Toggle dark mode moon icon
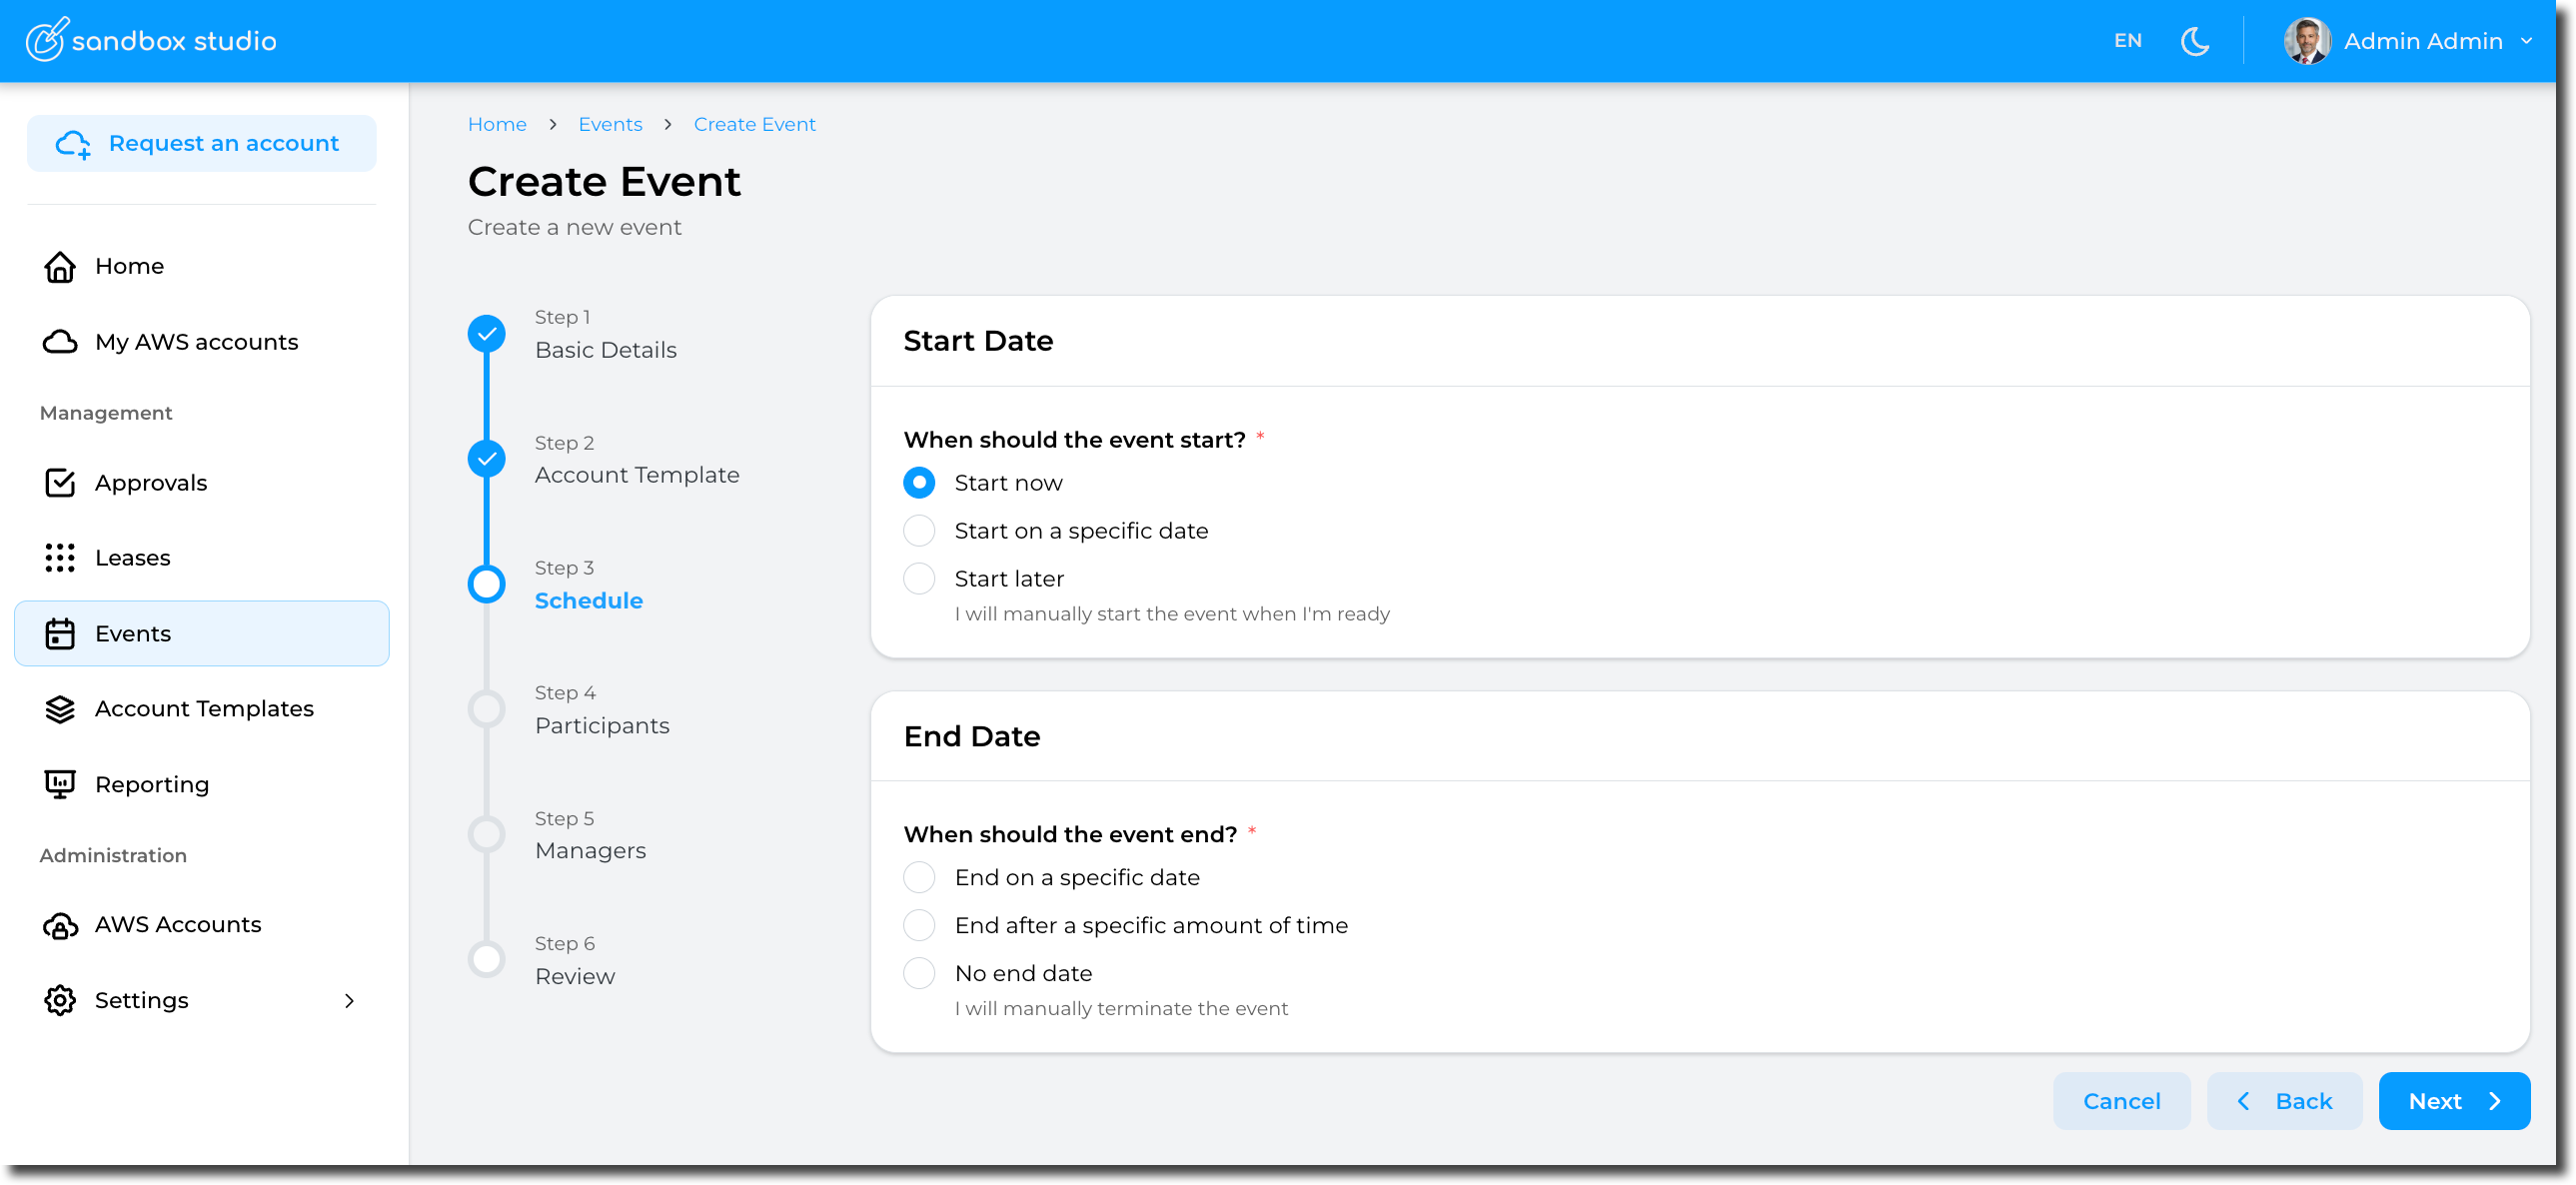Image resolution: width=2576 pixels, height=1185 pixels. pyautogui.click(x=2194, y=41)
